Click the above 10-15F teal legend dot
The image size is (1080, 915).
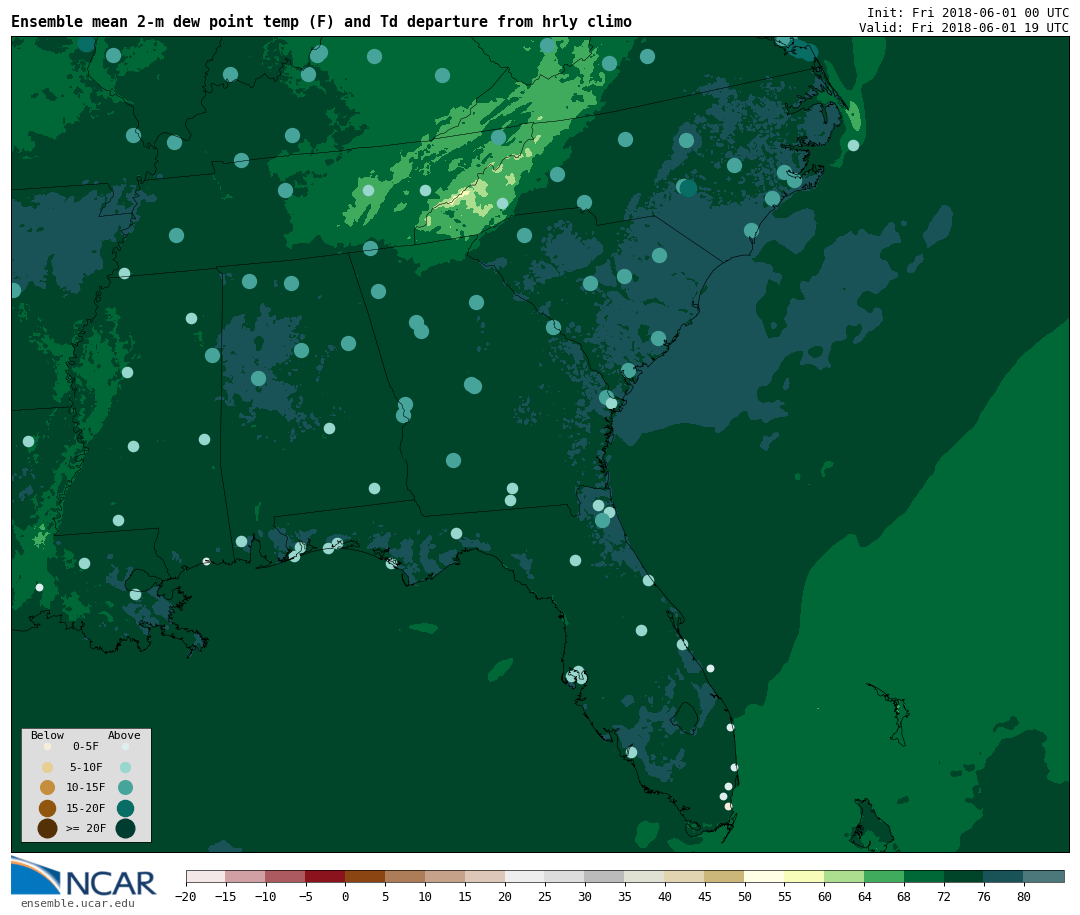point(125,788)
